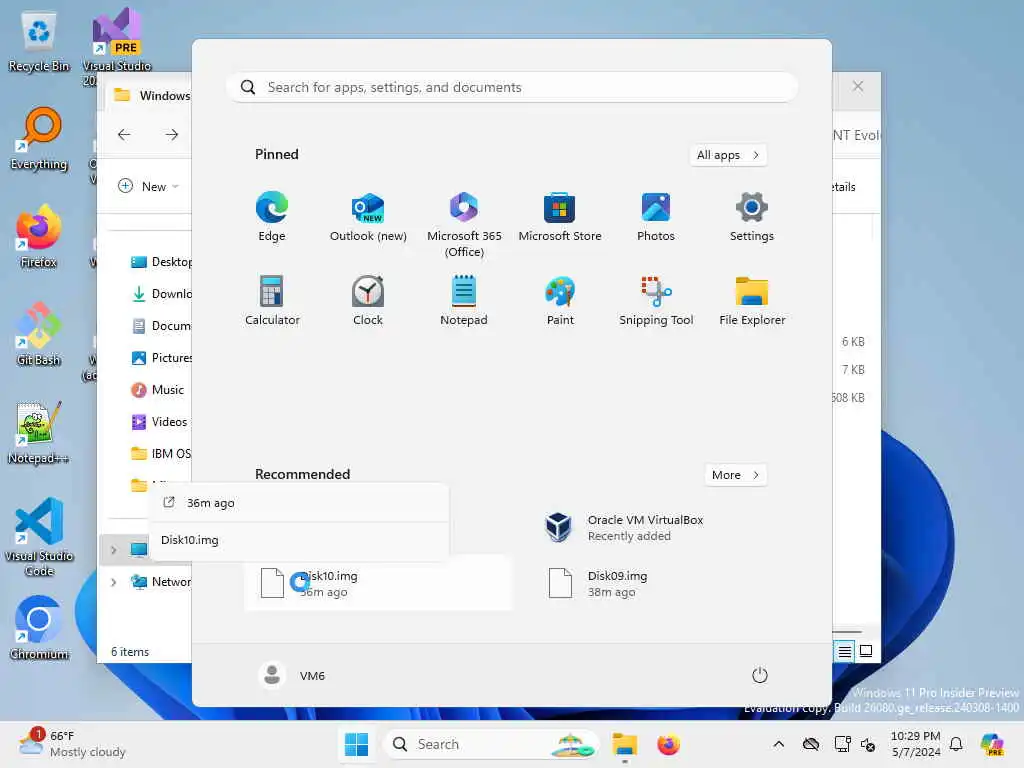Click the power button in Start menu

point(760,675)
